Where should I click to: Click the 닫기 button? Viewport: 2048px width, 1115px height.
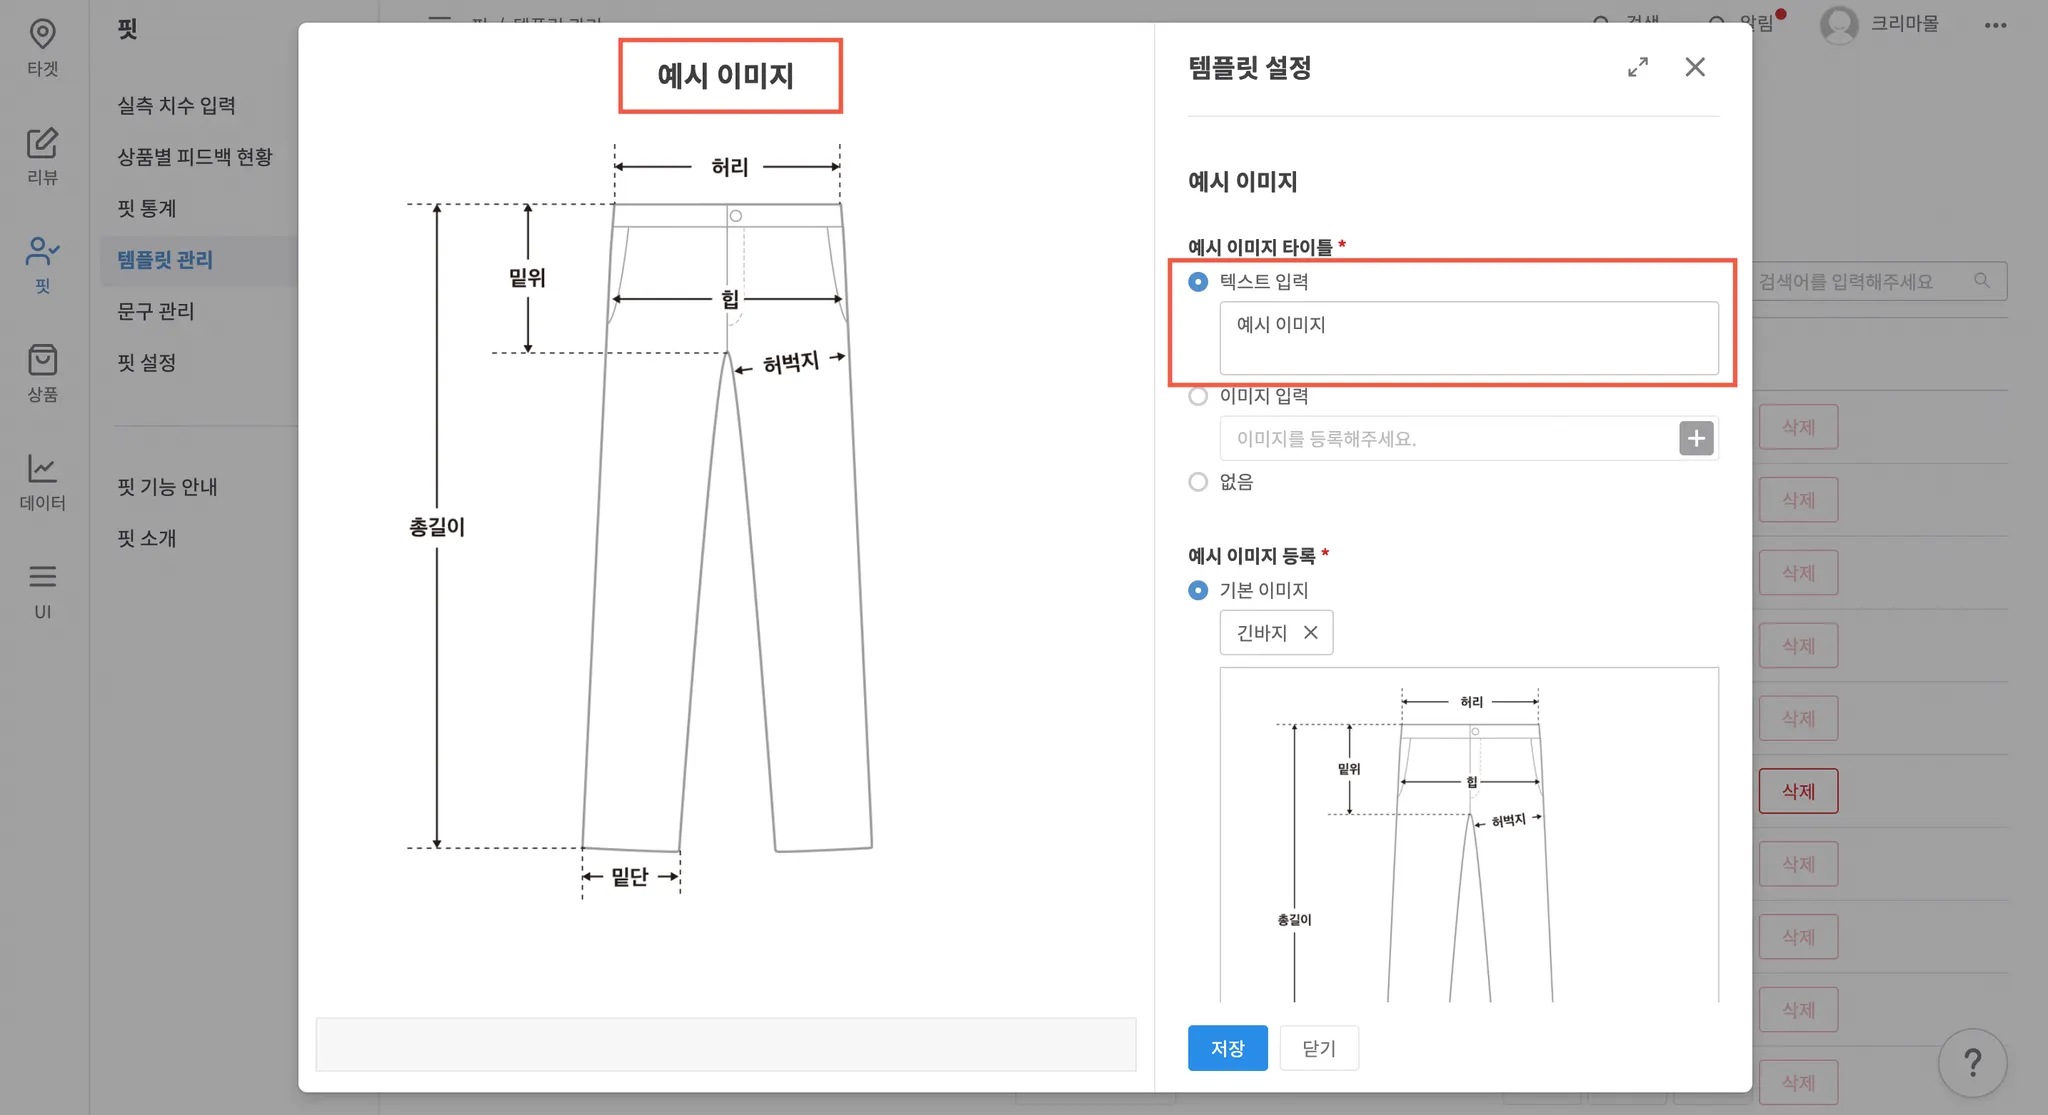coord(1318,1048)
